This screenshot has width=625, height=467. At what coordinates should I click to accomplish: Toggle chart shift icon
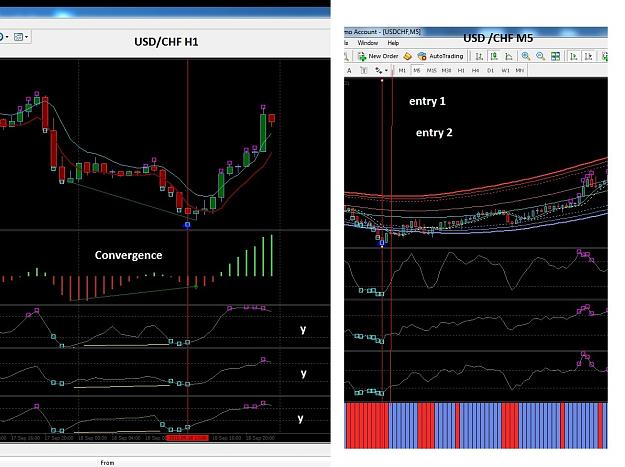pyautogui.click(x=589, y=56)
